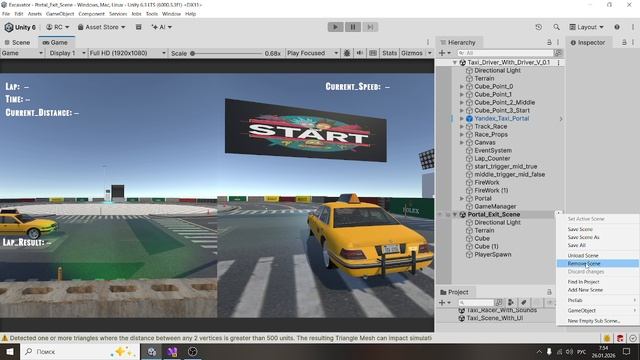Select the Inspector tab
Image resolution: width=640 pixels, height=360 pixels.
588,42
